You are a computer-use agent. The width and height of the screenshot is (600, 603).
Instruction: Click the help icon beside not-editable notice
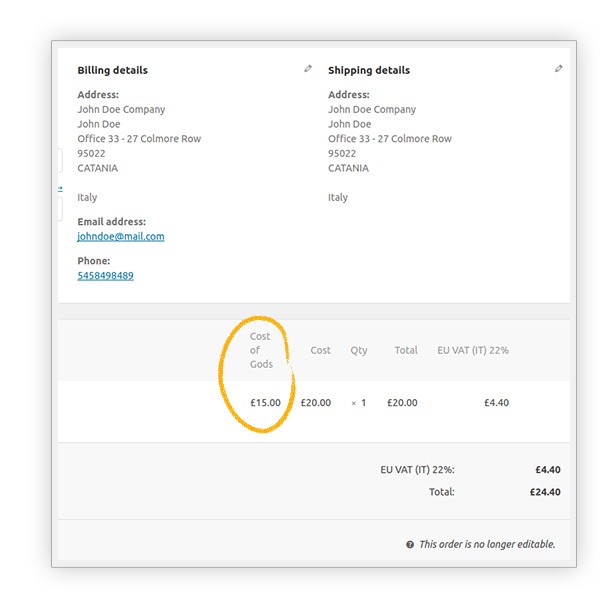coord(410,545)
